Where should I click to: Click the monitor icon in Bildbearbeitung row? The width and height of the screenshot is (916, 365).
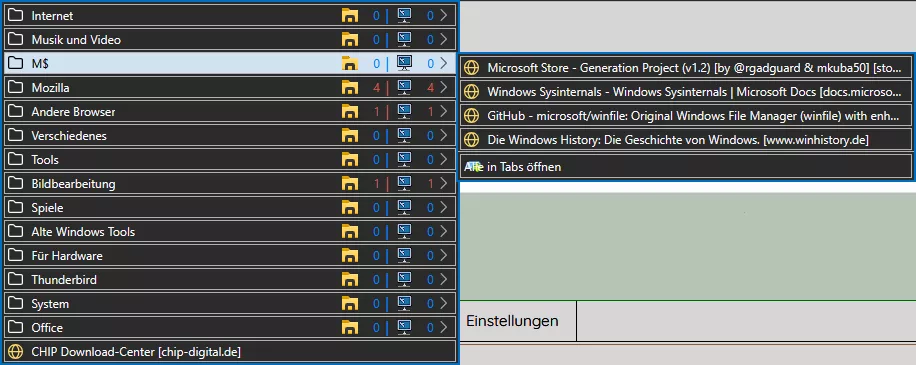pyautogui.click(x=404, y=183)
